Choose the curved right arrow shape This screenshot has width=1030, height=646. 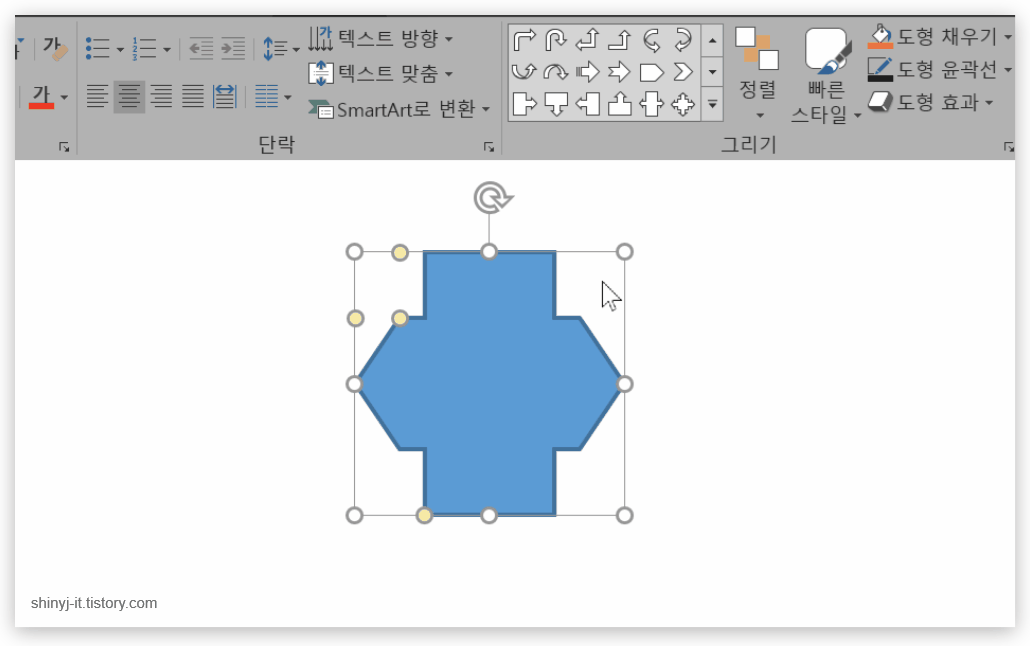pyautogui.click(x=651, y=40)
